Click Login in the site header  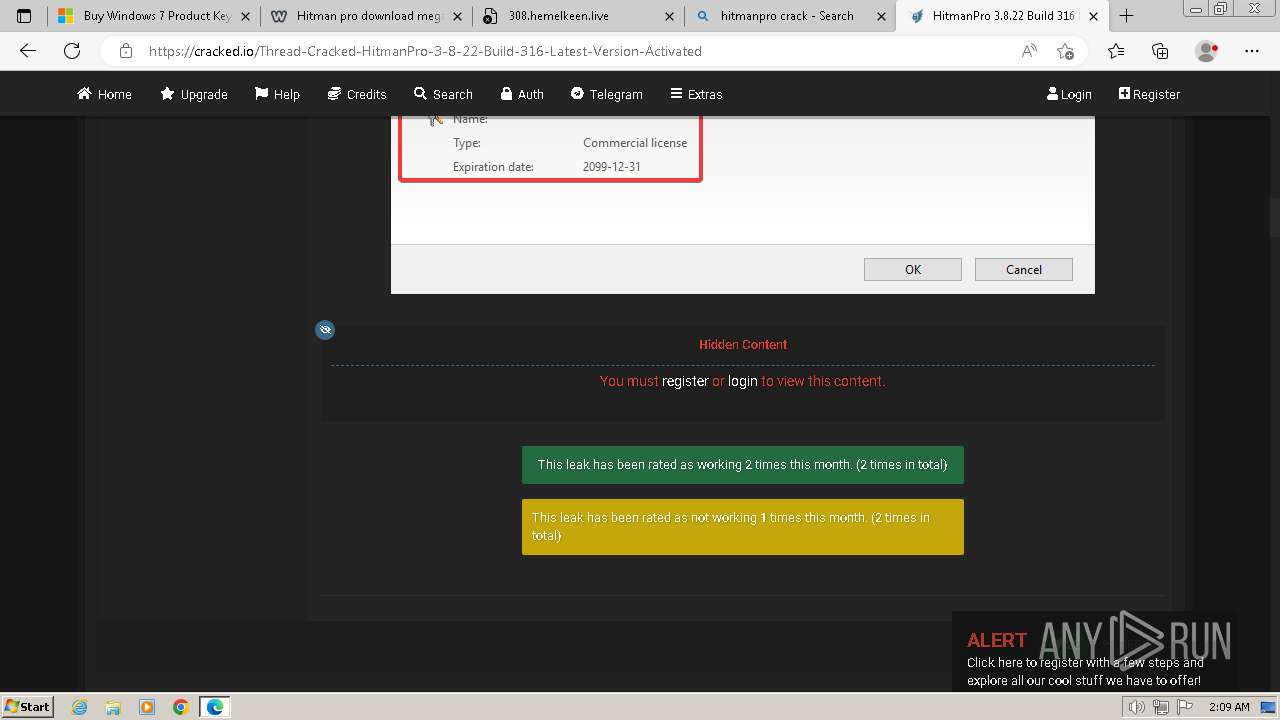click(1069, 94)
